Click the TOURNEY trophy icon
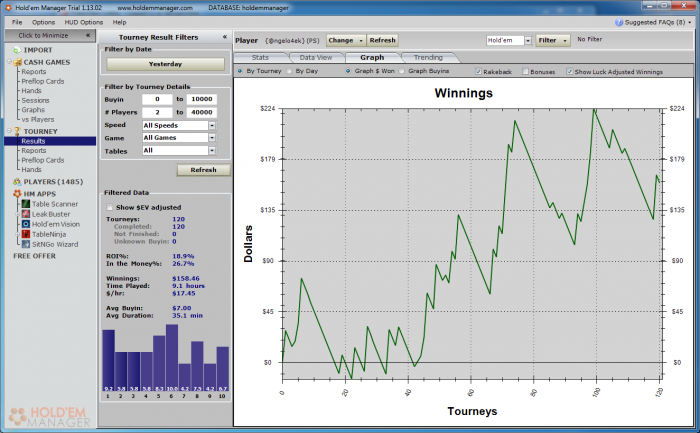 tap(17, 131)
